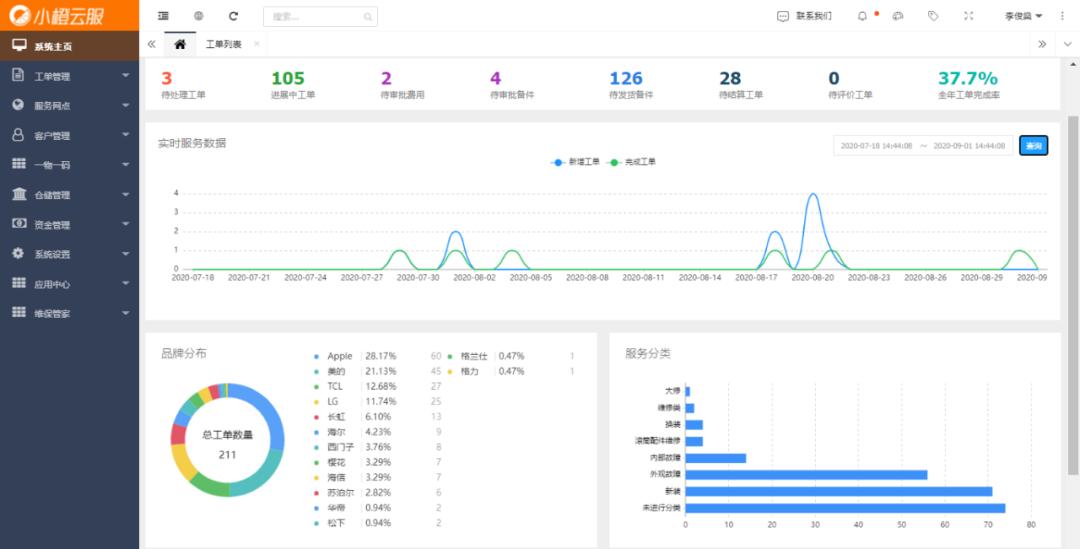The width and height of the screenshot is (1080, 549).
Task: Open the user account dropdown
Action: [1024, 16]
